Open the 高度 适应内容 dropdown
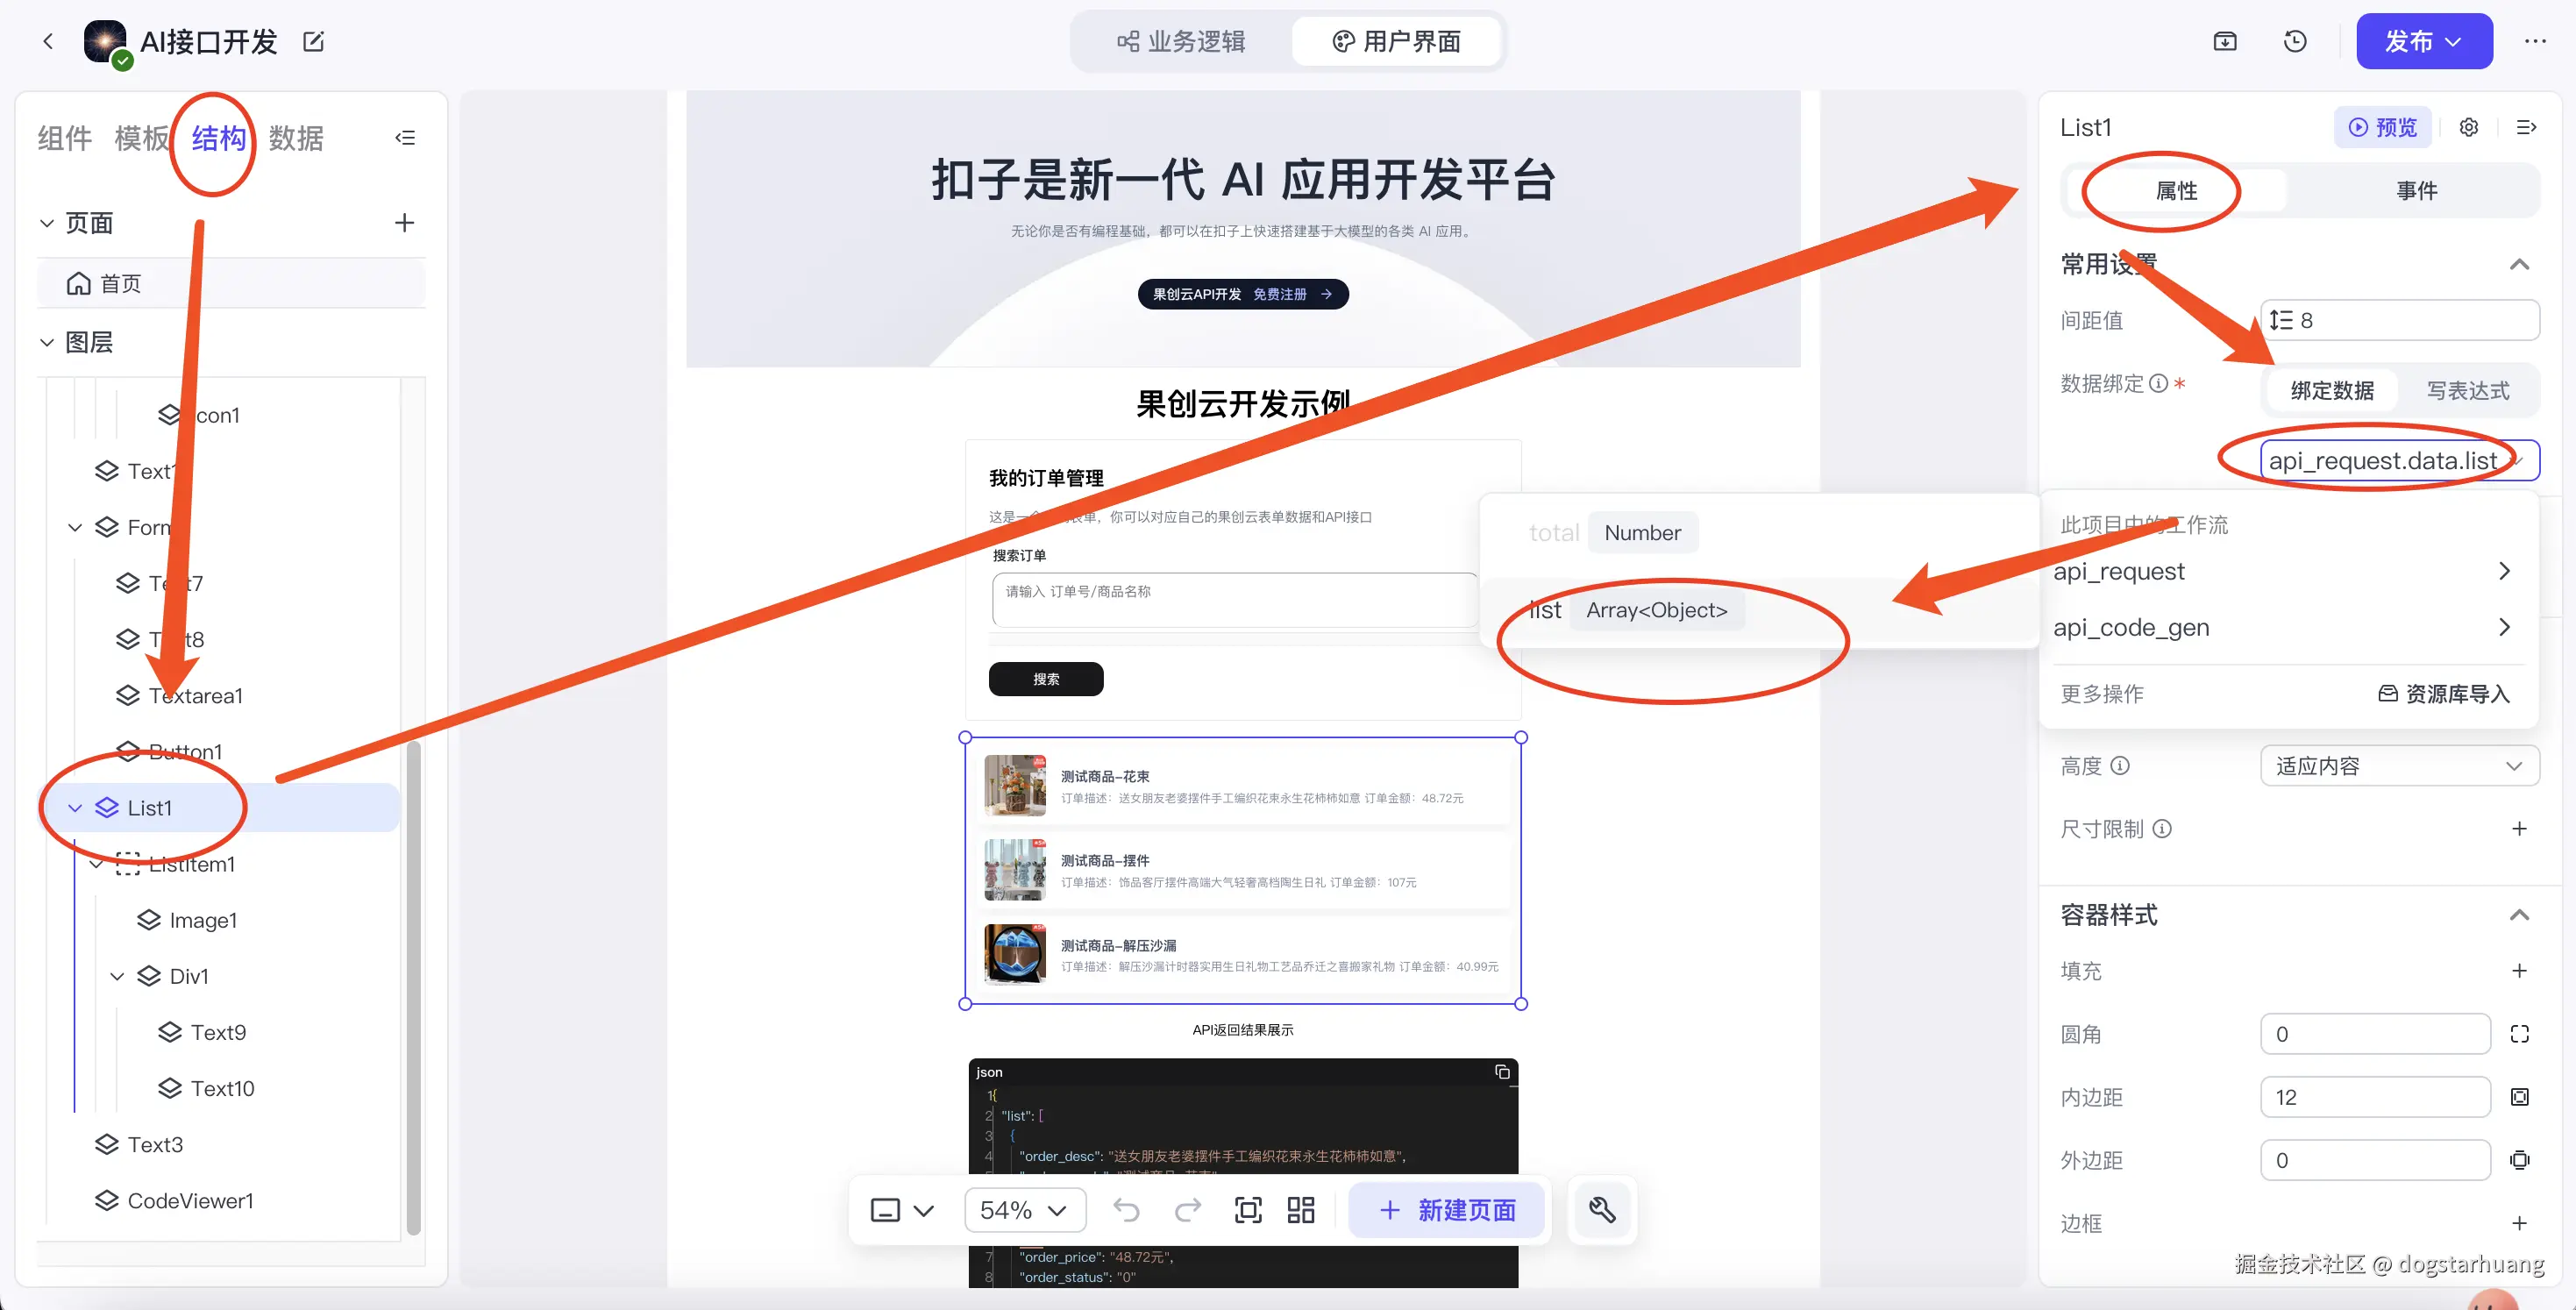Viewport: 2576px width, 1310px height. [2398, 766]
